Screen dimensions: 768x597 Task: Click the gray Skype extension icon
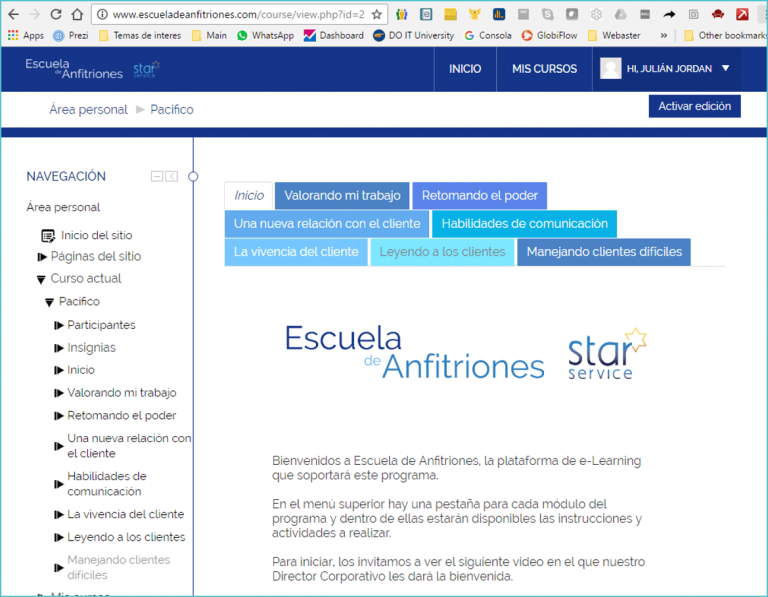click(548, 14)
